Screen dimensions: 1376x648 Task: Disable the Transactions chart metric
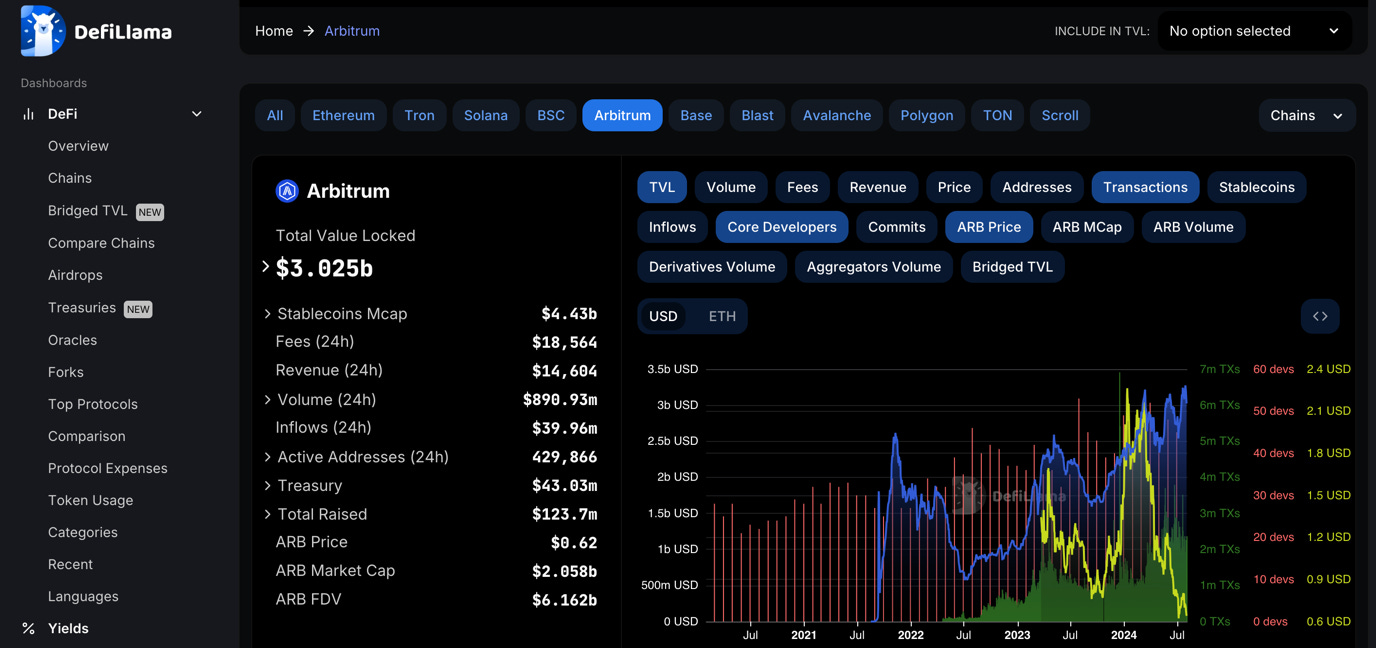click(x=1145, y=187)
